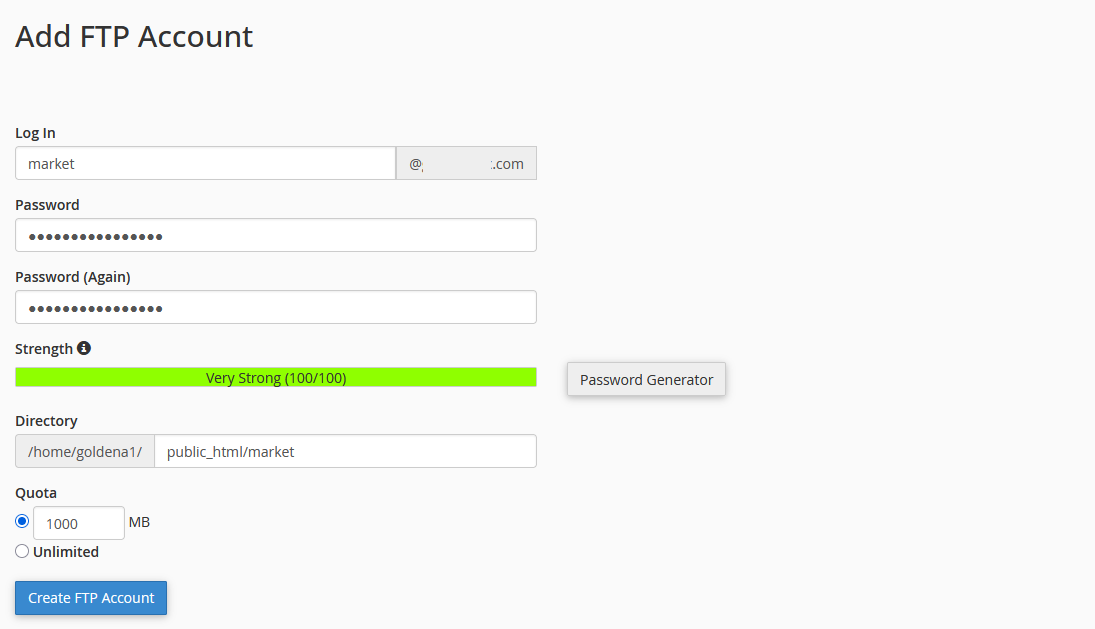Image resolution: width=1095 pixels, height=629 pixels.
Task: Click the Password (Again) confirmation field
Action: [275, 307]
